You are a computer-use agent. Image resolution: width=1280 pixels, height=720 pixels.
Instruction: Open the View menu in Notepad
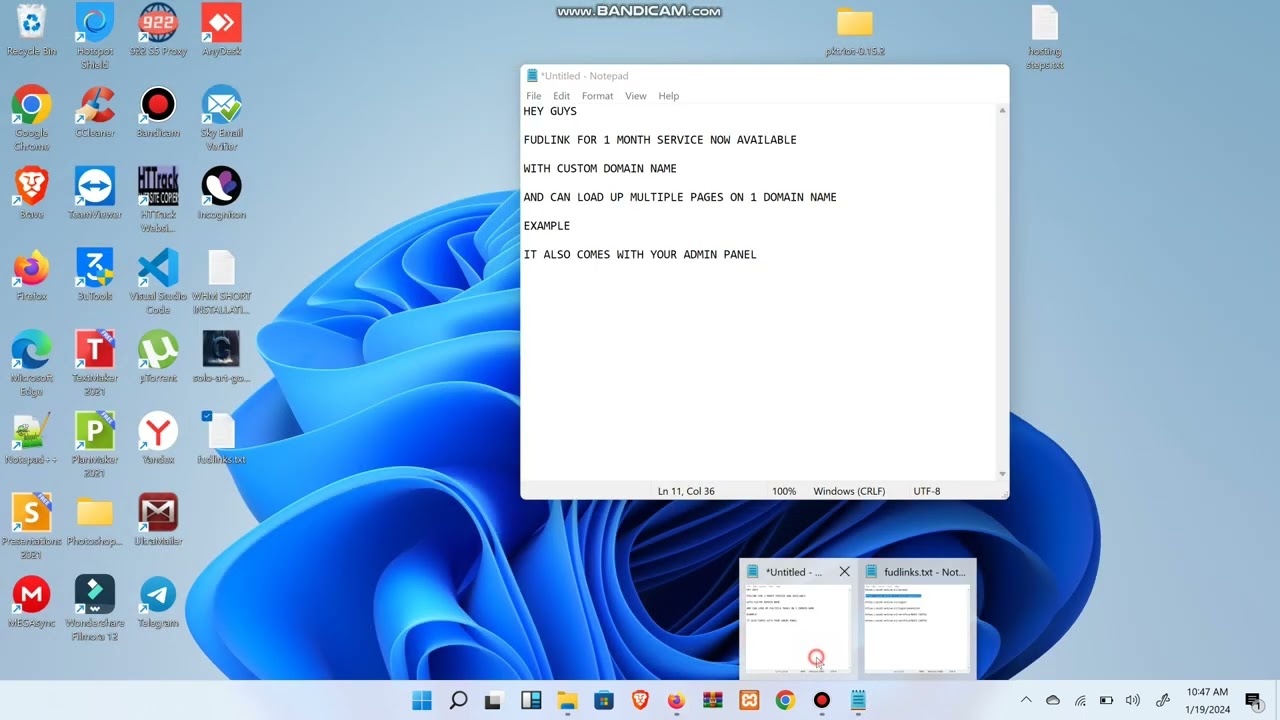tap(636, 96)
